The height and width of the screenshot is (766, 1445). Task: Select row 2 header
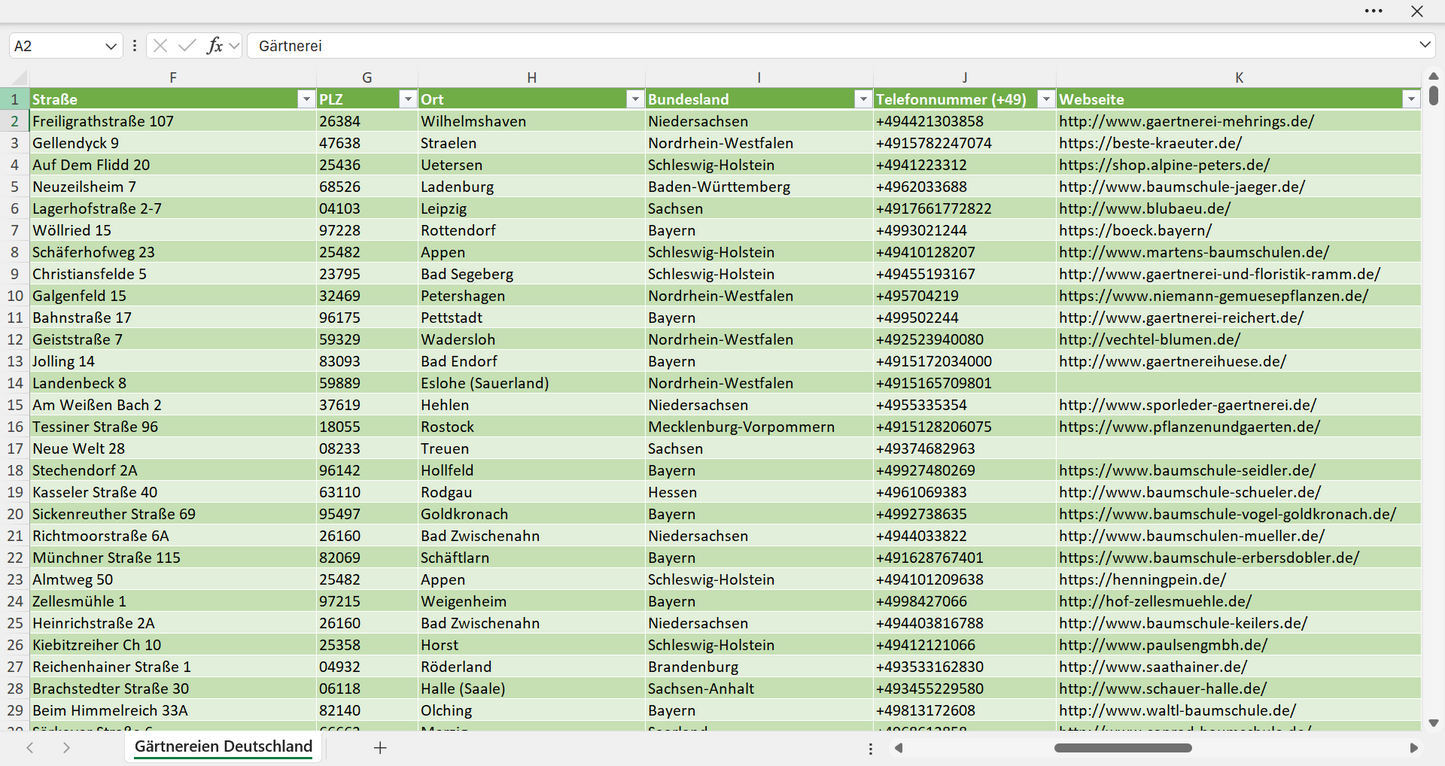tap(15, 121)
